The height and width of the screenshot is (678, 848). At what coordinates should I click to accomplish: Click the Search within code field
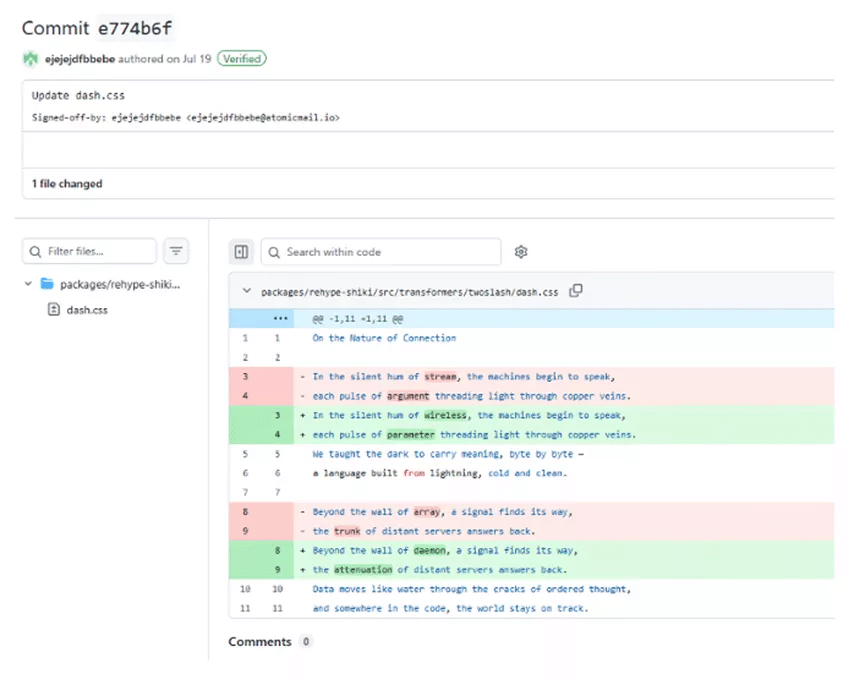pos(381,252)
